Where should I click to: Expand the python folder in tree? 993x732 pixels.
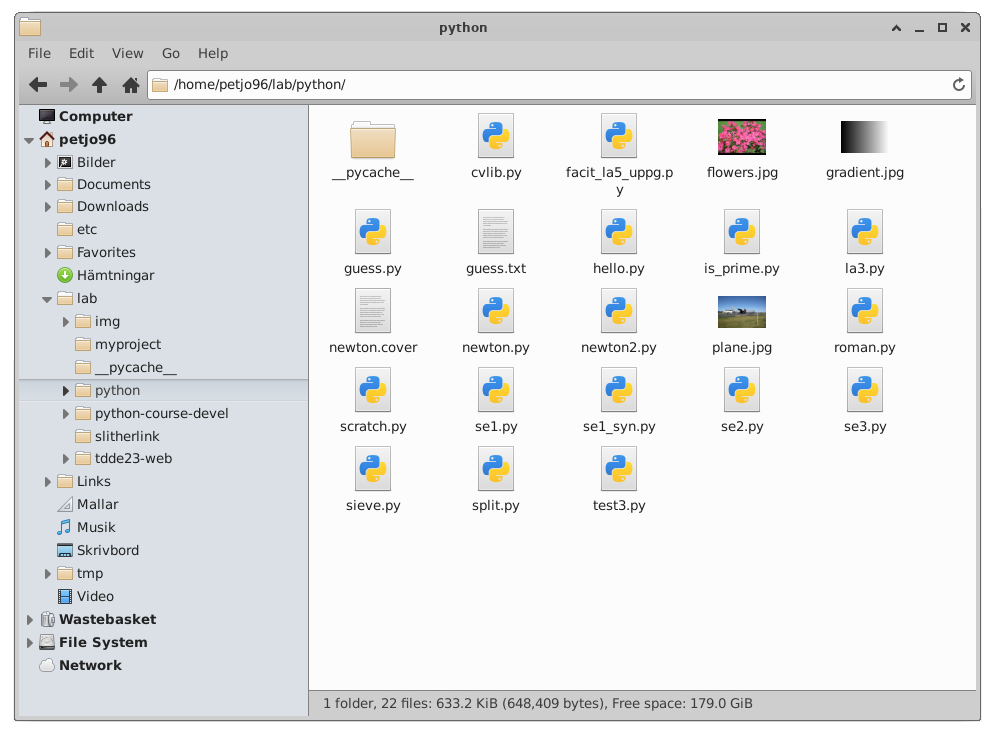[x=65, y=391]
